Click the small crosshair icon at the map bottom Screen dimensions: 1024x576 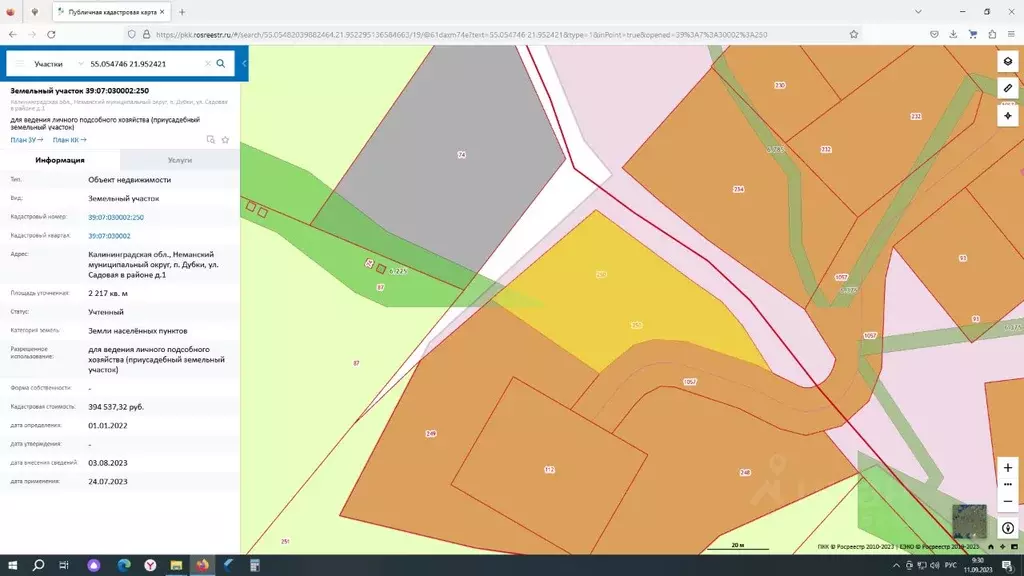pos(1002,547)
